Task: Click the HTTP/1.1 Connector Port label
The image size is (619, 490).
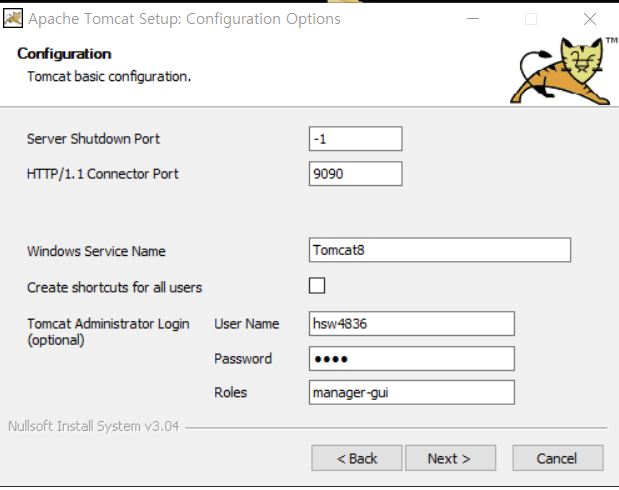Action: click(x=103, y=174)
